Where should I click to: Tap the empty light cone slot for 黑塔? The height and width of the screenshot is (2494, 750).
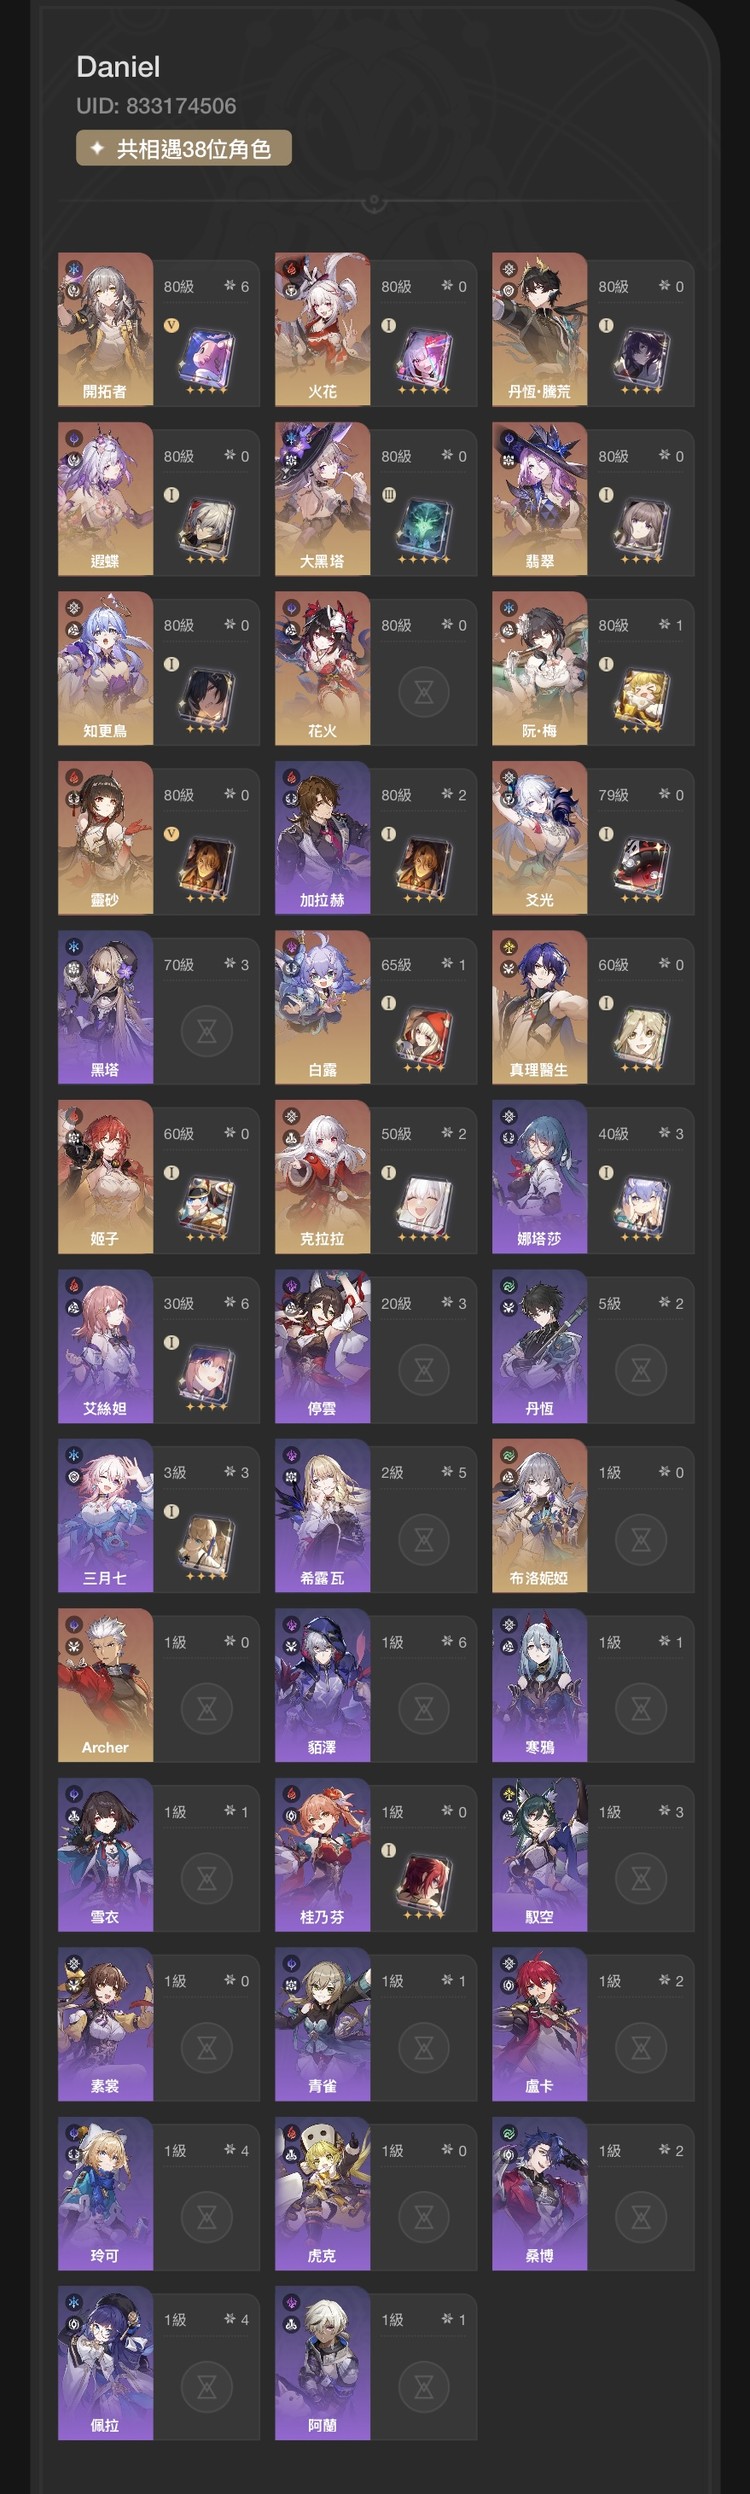[x=207, y=1030]
